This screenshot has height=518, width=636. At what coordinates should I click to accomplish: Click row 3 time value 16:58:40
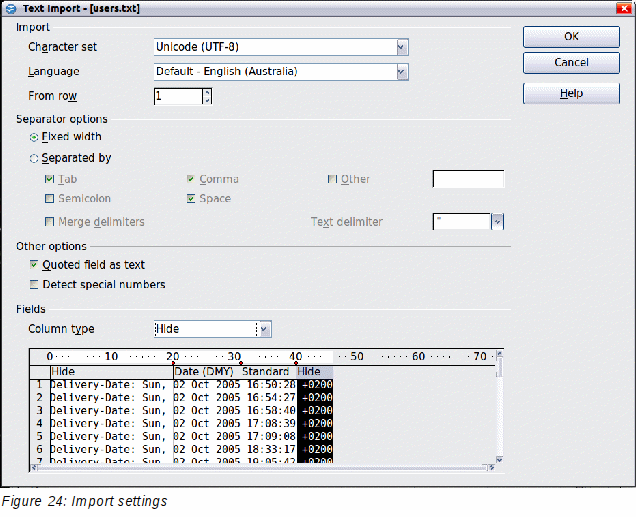point(271,411)
